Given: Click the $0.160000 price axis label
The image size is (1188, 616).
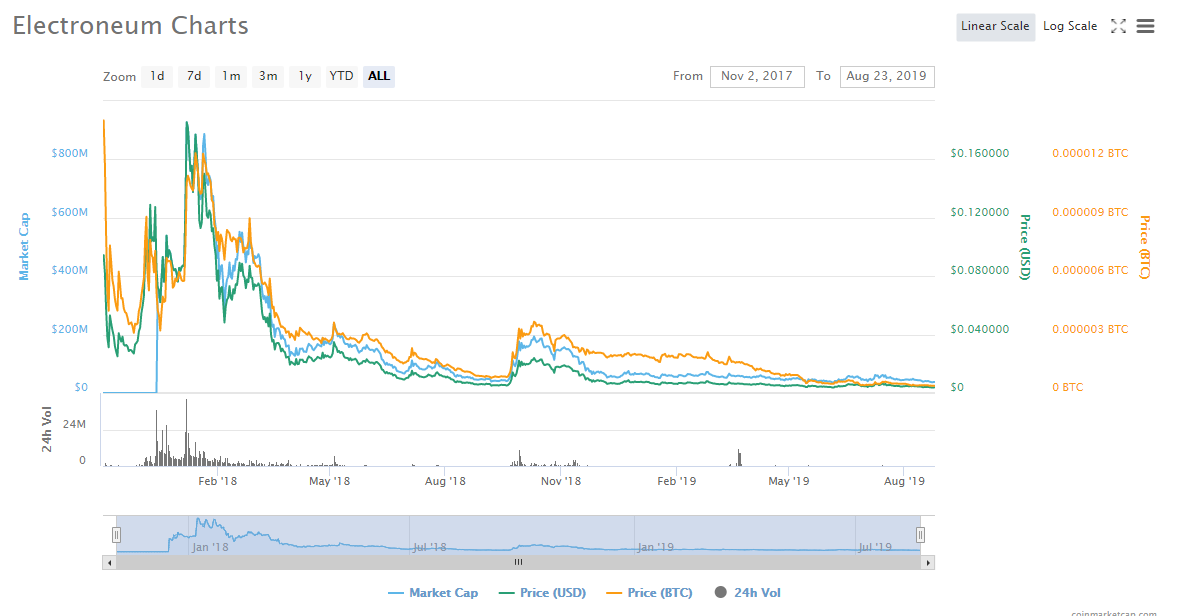Looking at the screenshot, I should [x=980, y=153].
